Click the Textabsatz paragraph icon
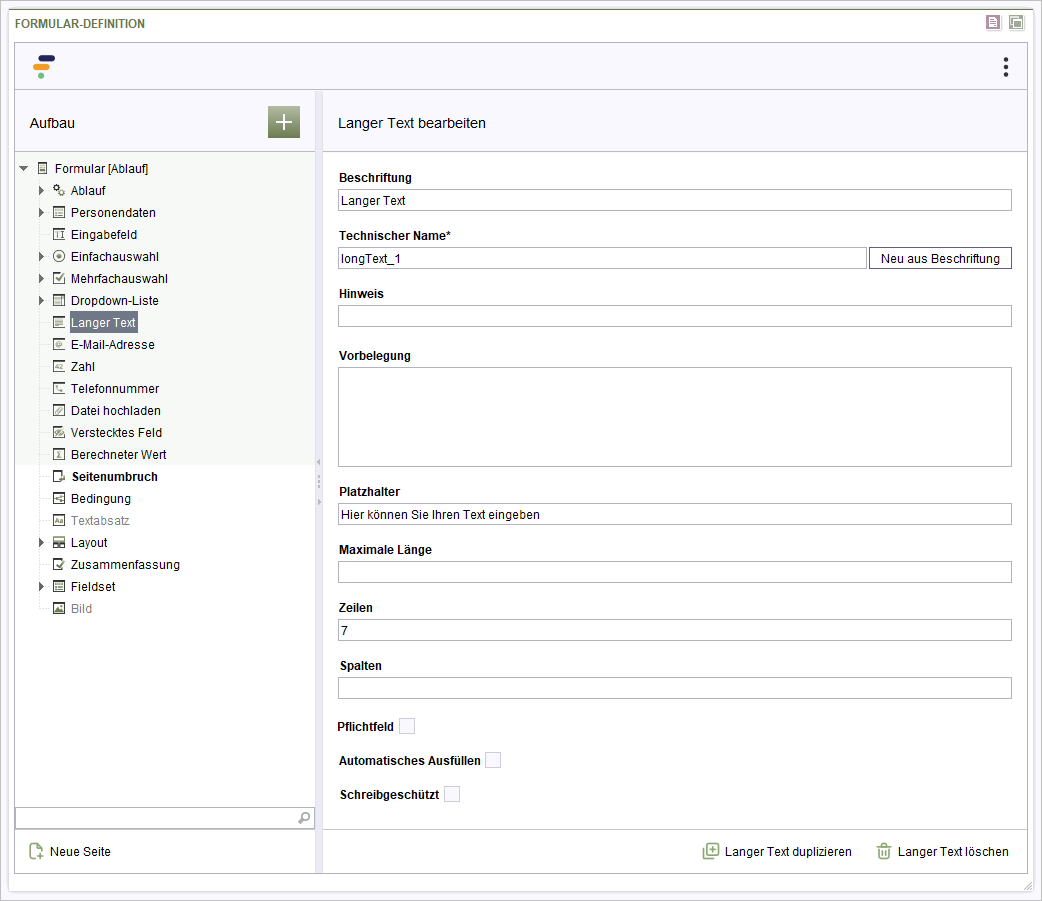Image resolution: width=1042 pixels, height=901 pixels. [59, 520]
